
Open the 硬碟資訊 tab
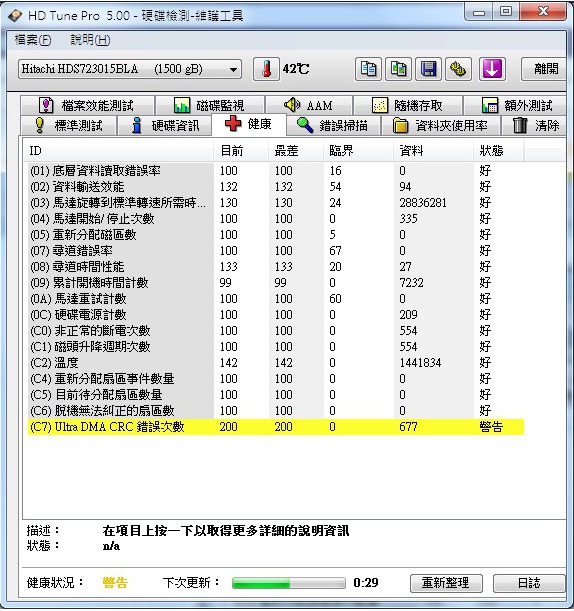pos(164,125)
